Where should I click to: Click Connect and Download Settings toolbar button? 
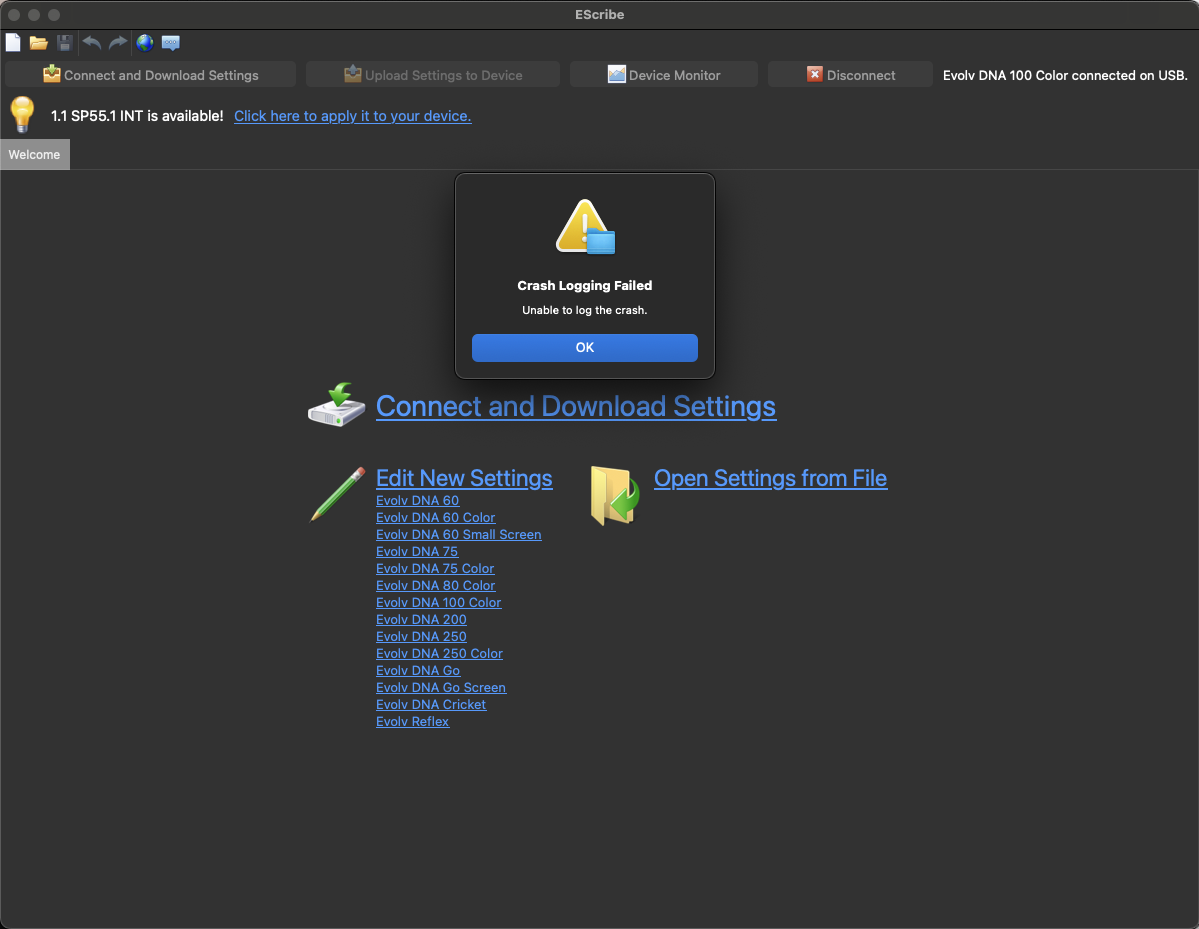150,75
